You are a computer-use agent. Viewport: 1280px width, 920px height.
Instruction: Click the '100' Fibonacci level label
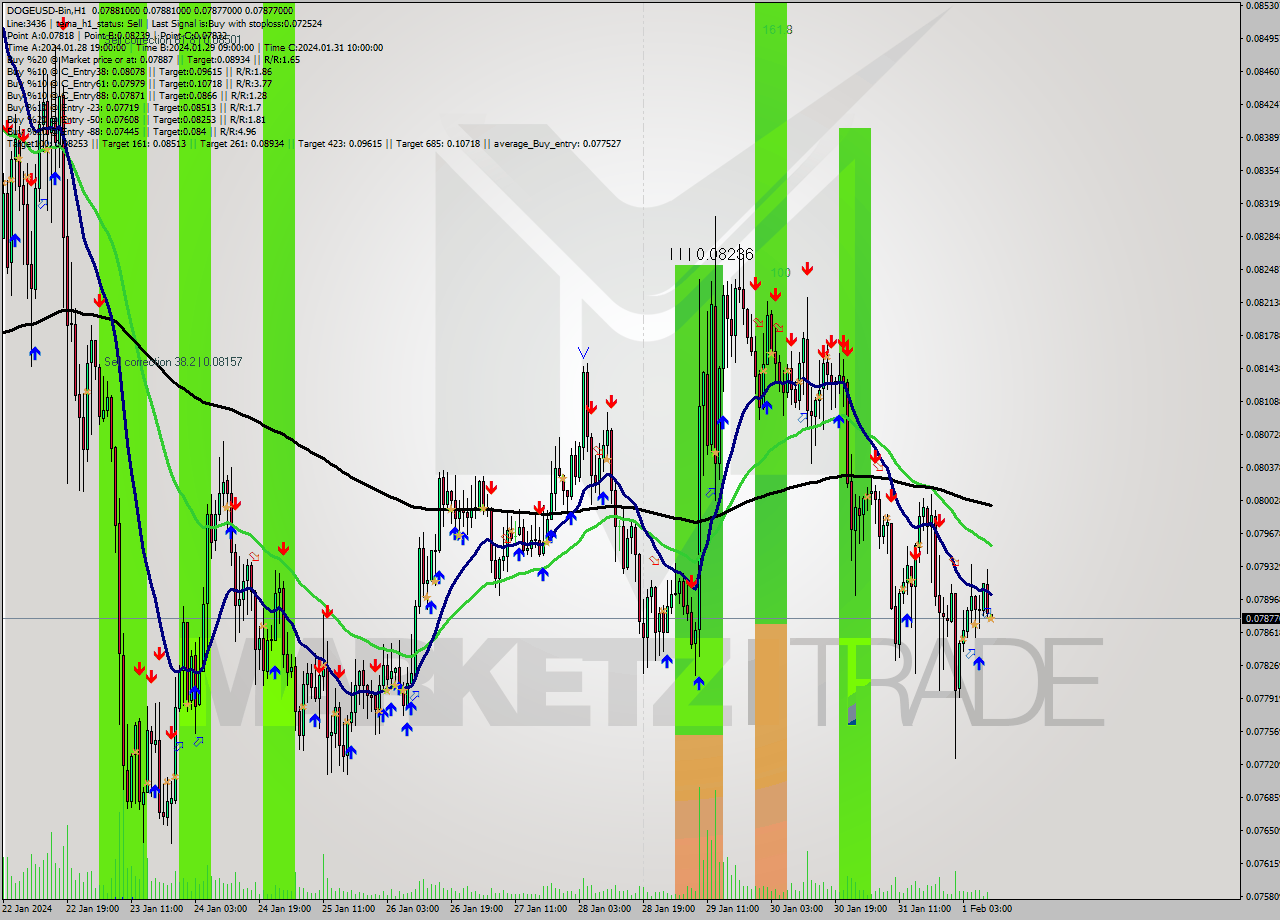tap(780, 272)
